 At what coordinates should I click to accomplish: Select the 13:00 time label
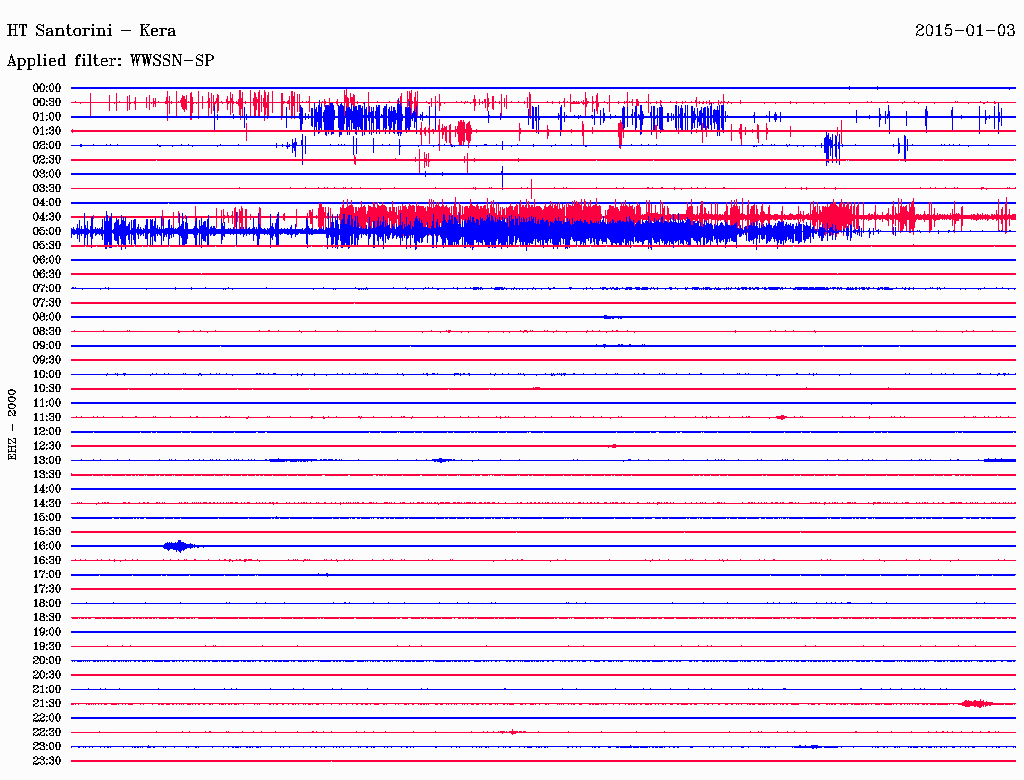coord(47,460)
